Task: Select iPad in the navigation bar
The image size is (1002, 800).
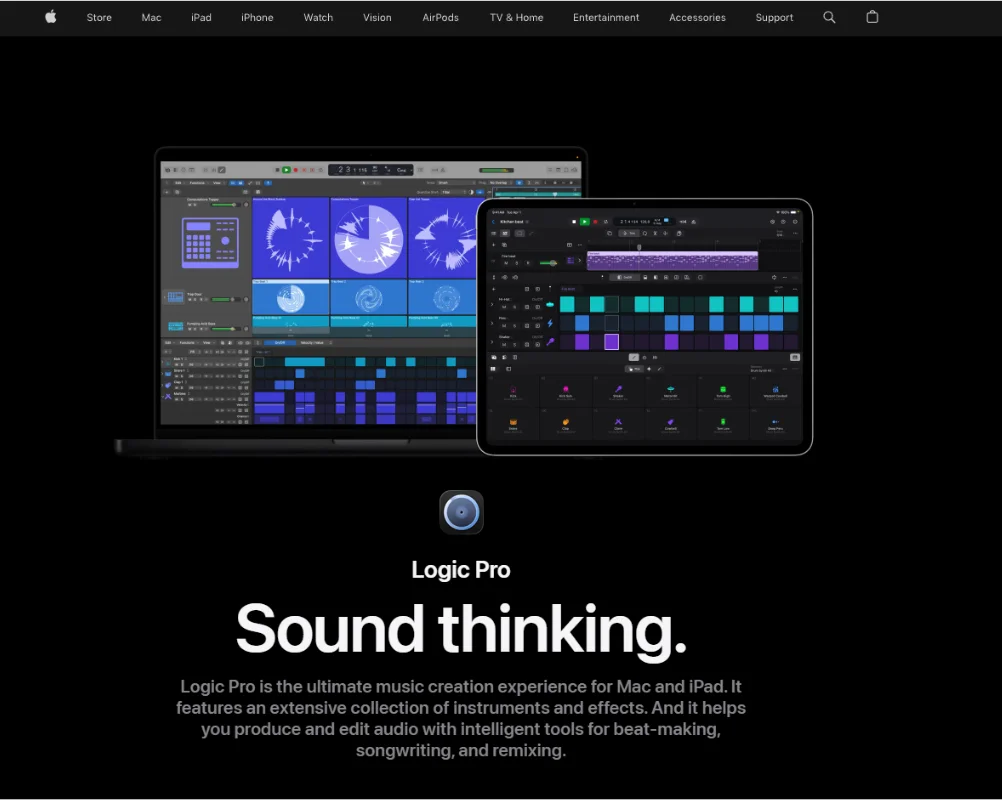Action: pyautogui.click(x=201, y=18)
